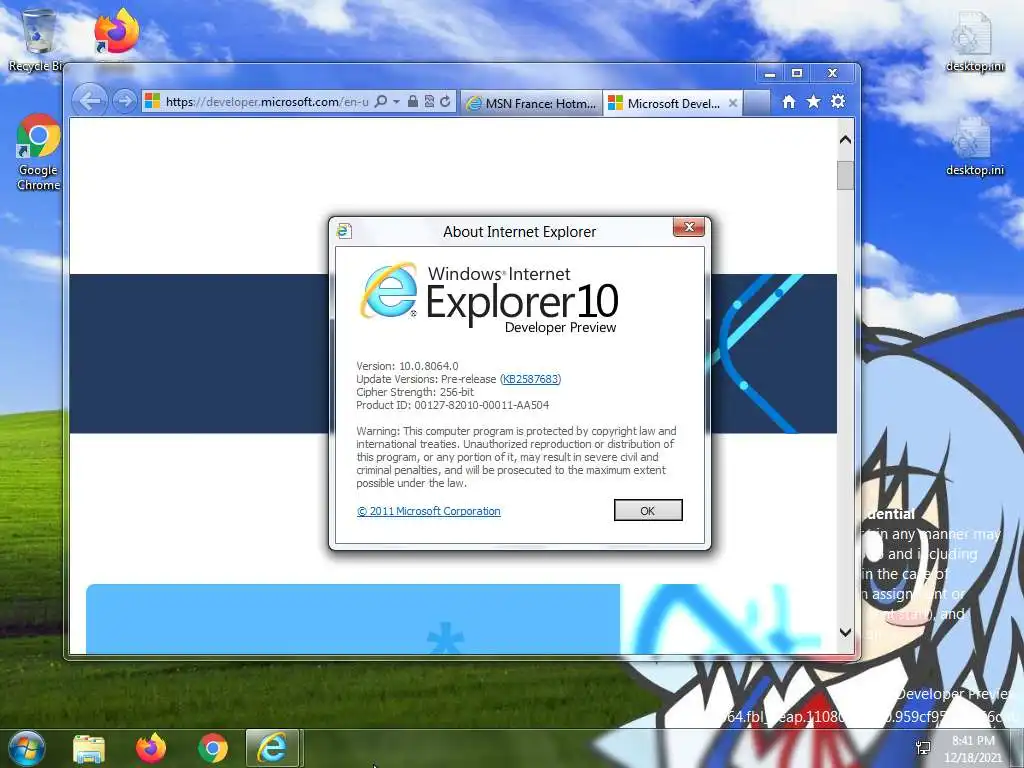Image resolution: width=1024 pixels, height=768 pixels.
Task: Click the address bar URL field
Action: [266, 102]
